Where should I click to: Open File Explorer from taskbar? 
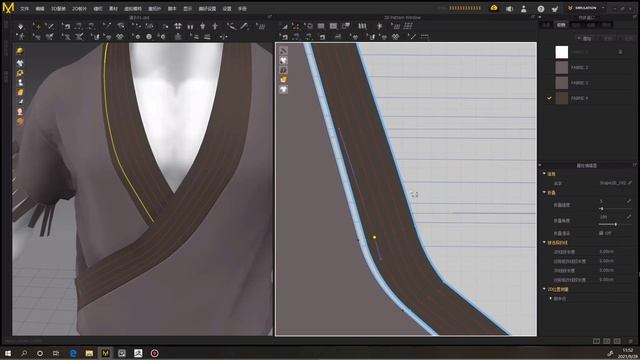pos(89,353)
